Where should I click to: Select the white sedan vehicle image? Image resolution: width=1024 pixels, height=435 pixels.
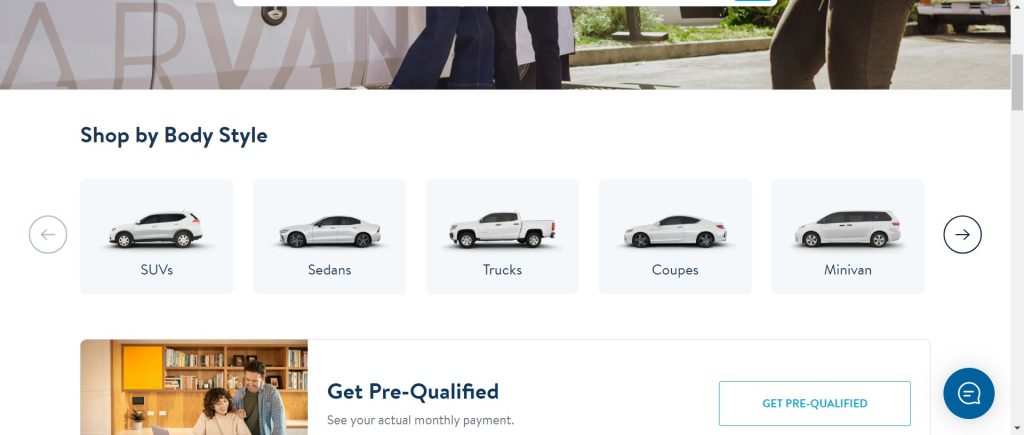tap(330, 231)
